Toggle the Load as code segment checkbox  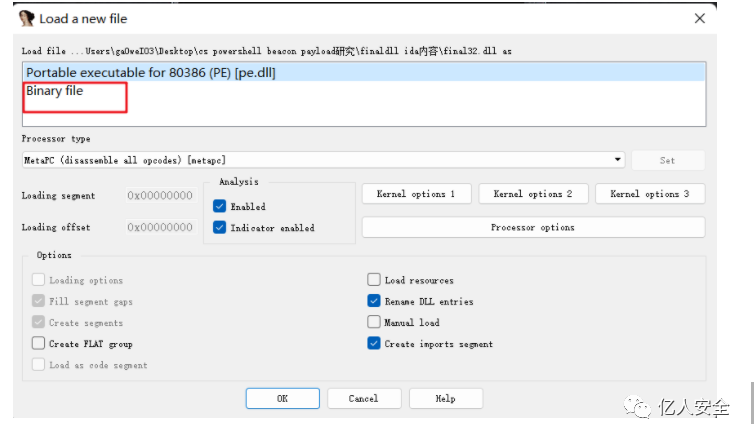pyautogui.click(x=38, y=364)
